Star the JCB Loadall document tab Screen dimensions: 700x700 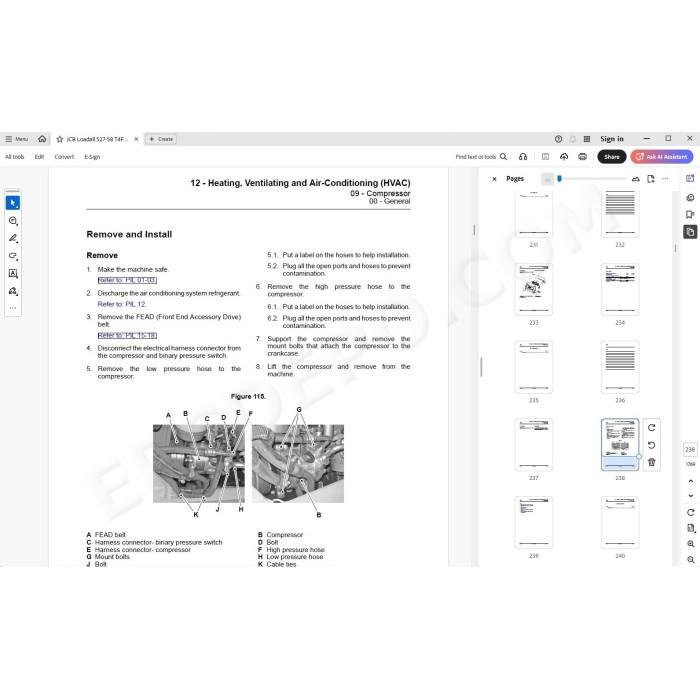60,139
